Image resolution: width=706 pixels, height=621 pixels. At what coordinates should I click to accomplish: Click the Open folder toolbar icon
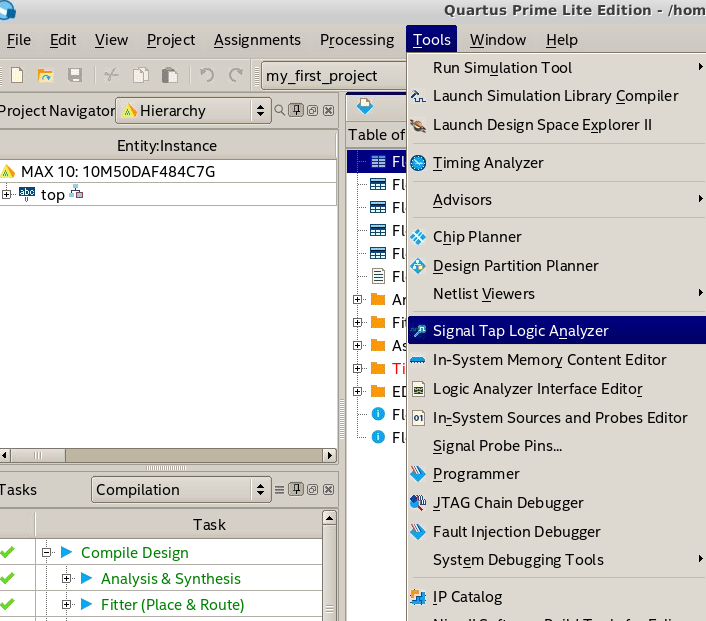45,75
